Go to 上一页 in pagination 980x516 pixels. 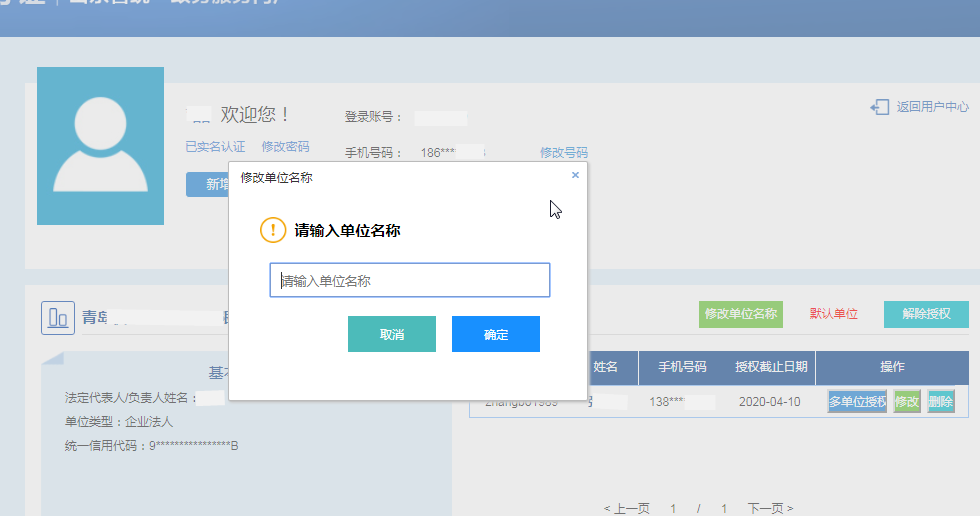point(627,509)
